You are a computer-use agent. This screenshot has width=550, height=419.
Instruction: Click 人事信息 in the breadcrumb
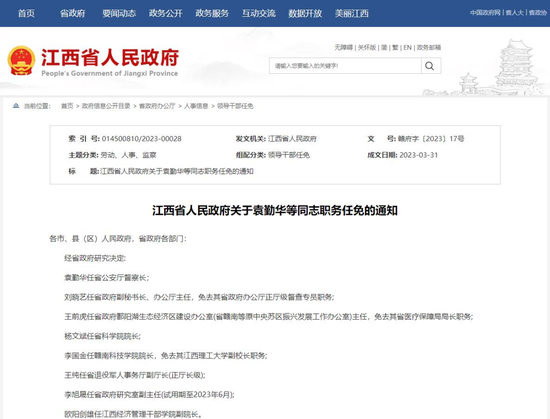pos(196,106)
